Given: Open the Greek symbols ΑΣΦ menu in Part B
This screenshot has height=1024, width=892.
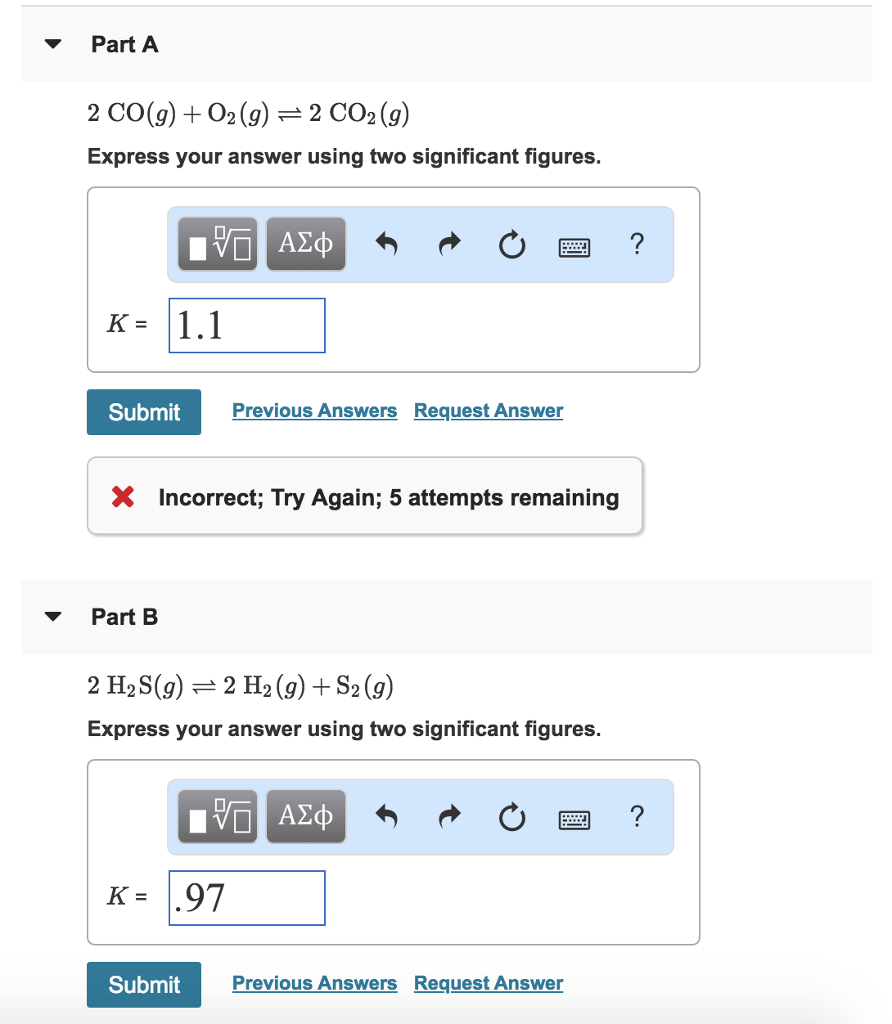Looking at the screenshot, I should tap(305, 816).
